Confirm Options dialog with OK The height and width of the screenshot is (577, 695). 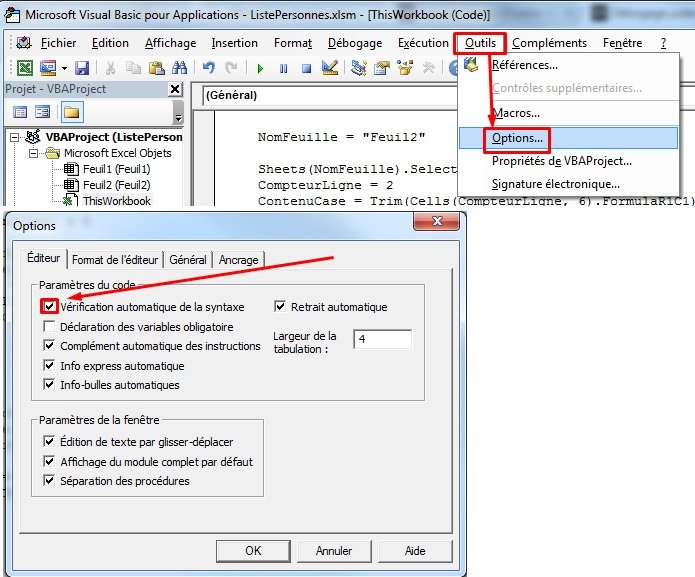(253, 551)
